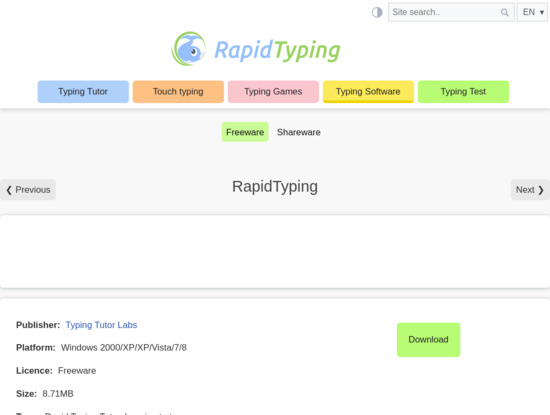The height and width of the screenshot is (415, 550).
Task: Go to Touch typing section
Action: pos(178,92)
